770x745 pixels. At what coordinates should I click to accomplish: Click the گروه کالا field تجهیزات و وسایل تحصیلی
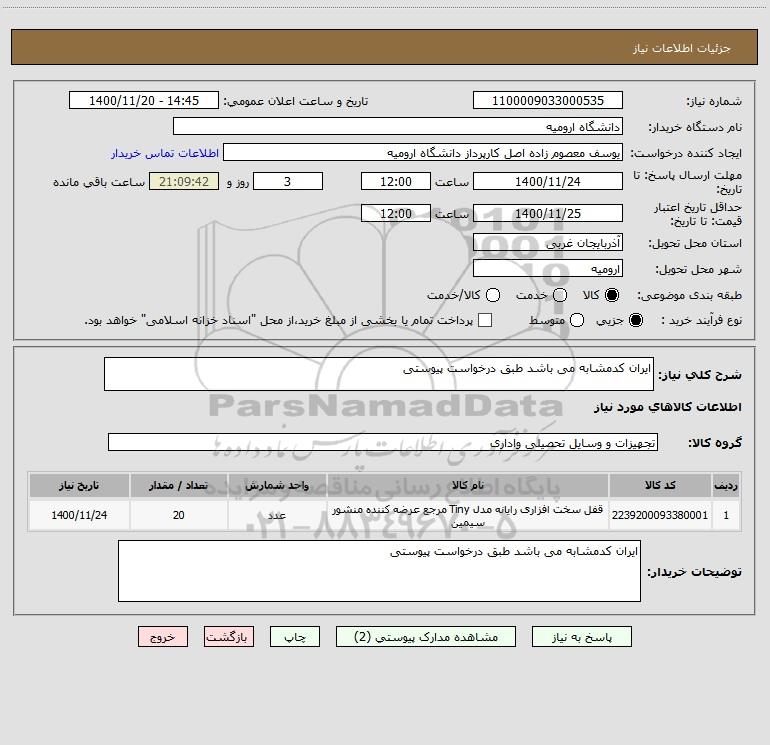(383, 442)
